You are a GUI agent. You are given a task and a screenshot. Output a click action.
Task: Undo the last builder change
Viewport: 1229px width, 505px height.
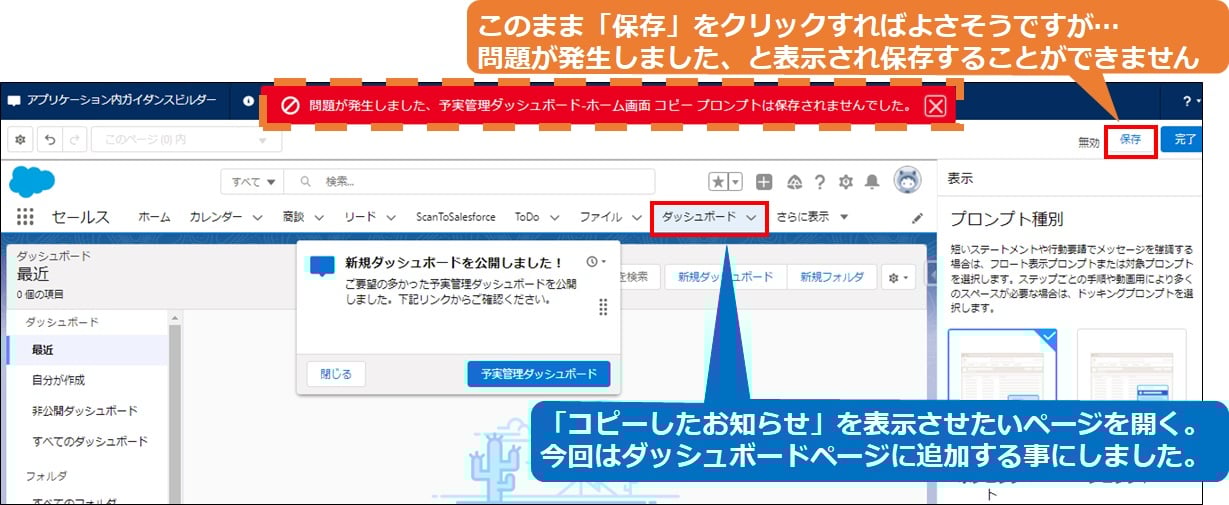(48, 140)
